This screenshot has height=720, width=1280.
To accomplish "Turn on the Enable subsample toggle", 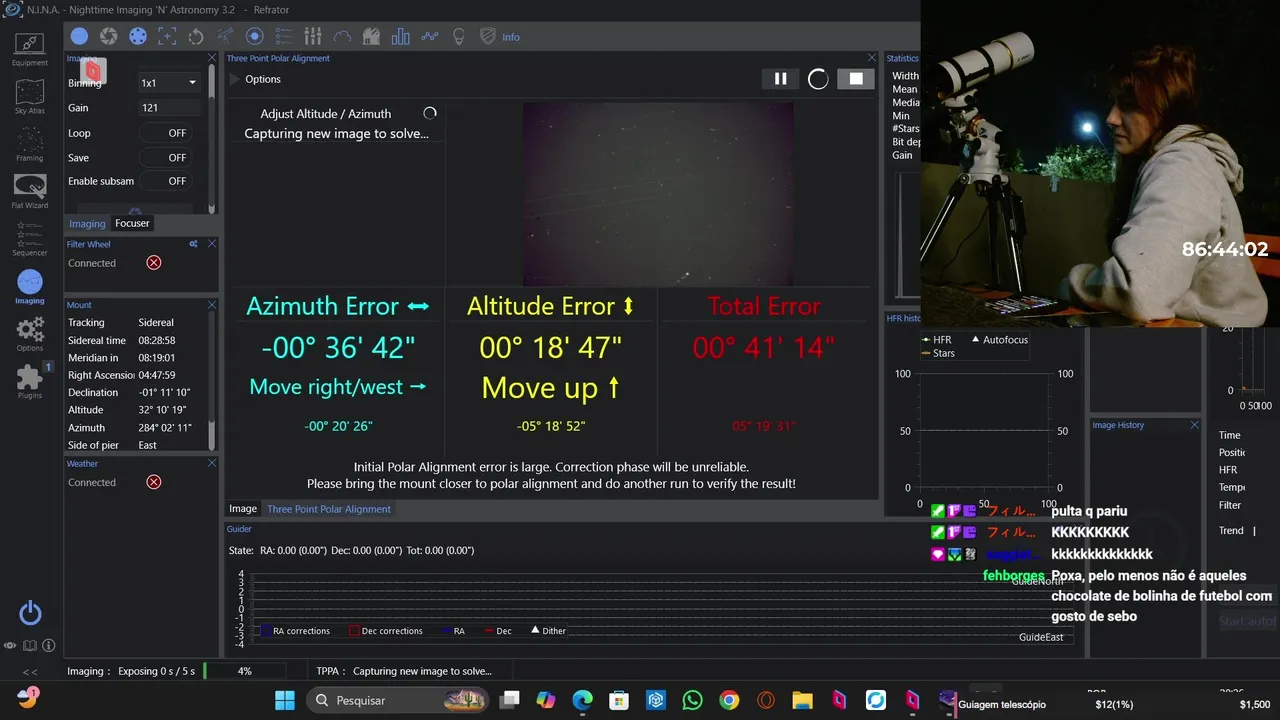I will [x=164, y=182].
